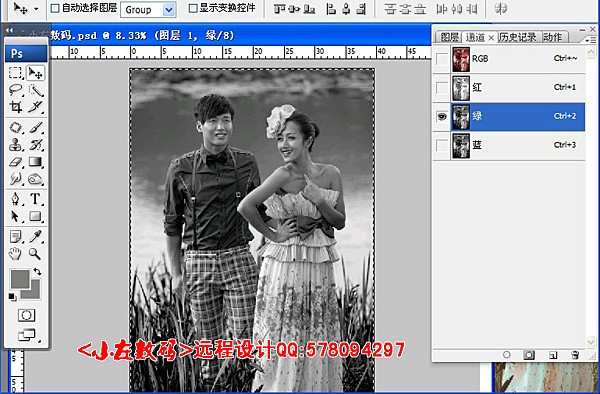Click the Auto-Align Layers button
The image size is (600, 394).
pos(500,8)
